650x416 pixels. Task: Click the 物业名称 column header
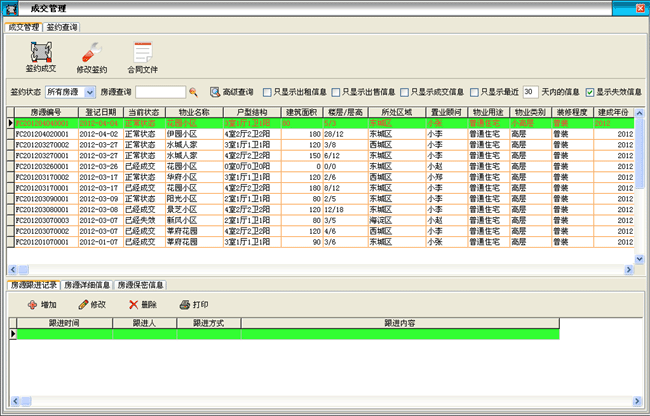(193, 112)
